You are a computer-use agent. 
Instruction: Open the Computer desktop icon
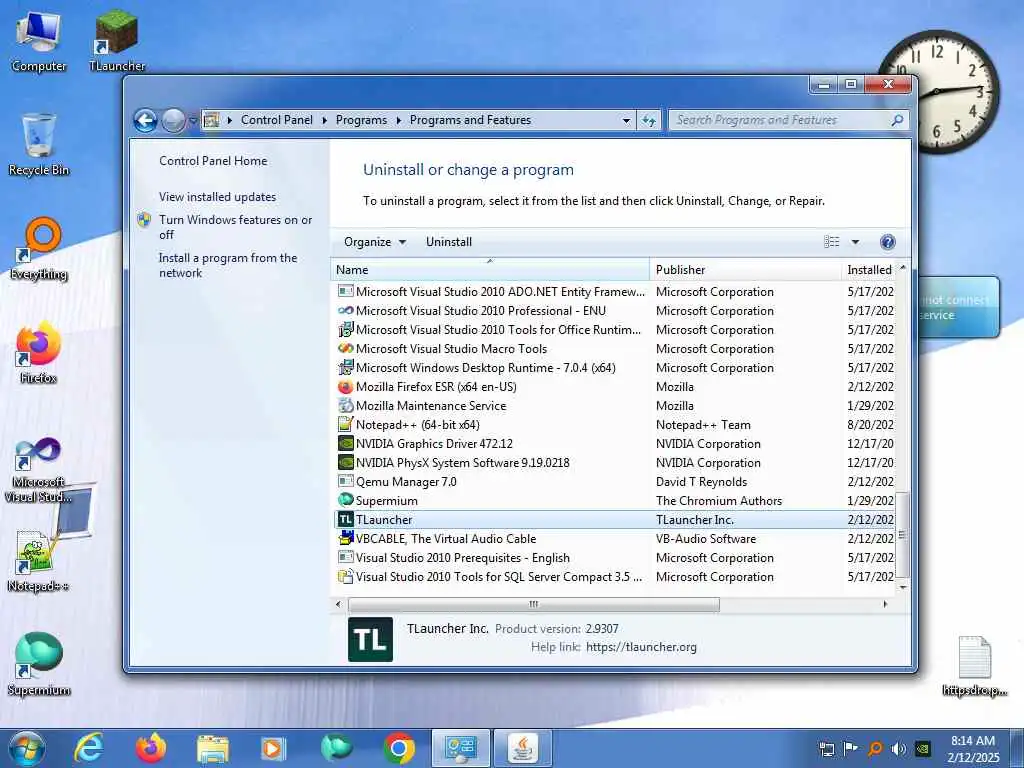[39, 42]
